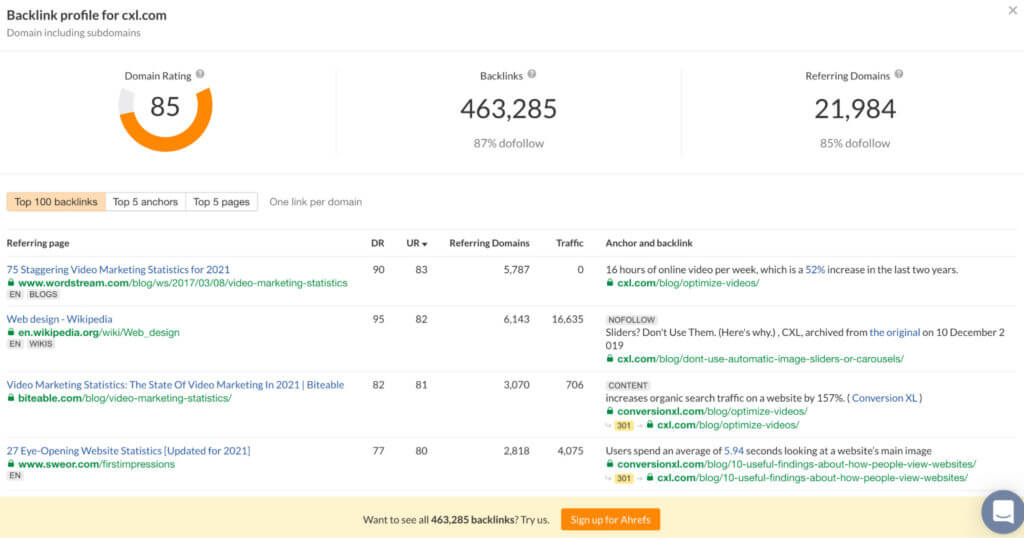The image size is (1024, 538).
Task: Click the 4,075 traffic value
Action: click(570, 451)
